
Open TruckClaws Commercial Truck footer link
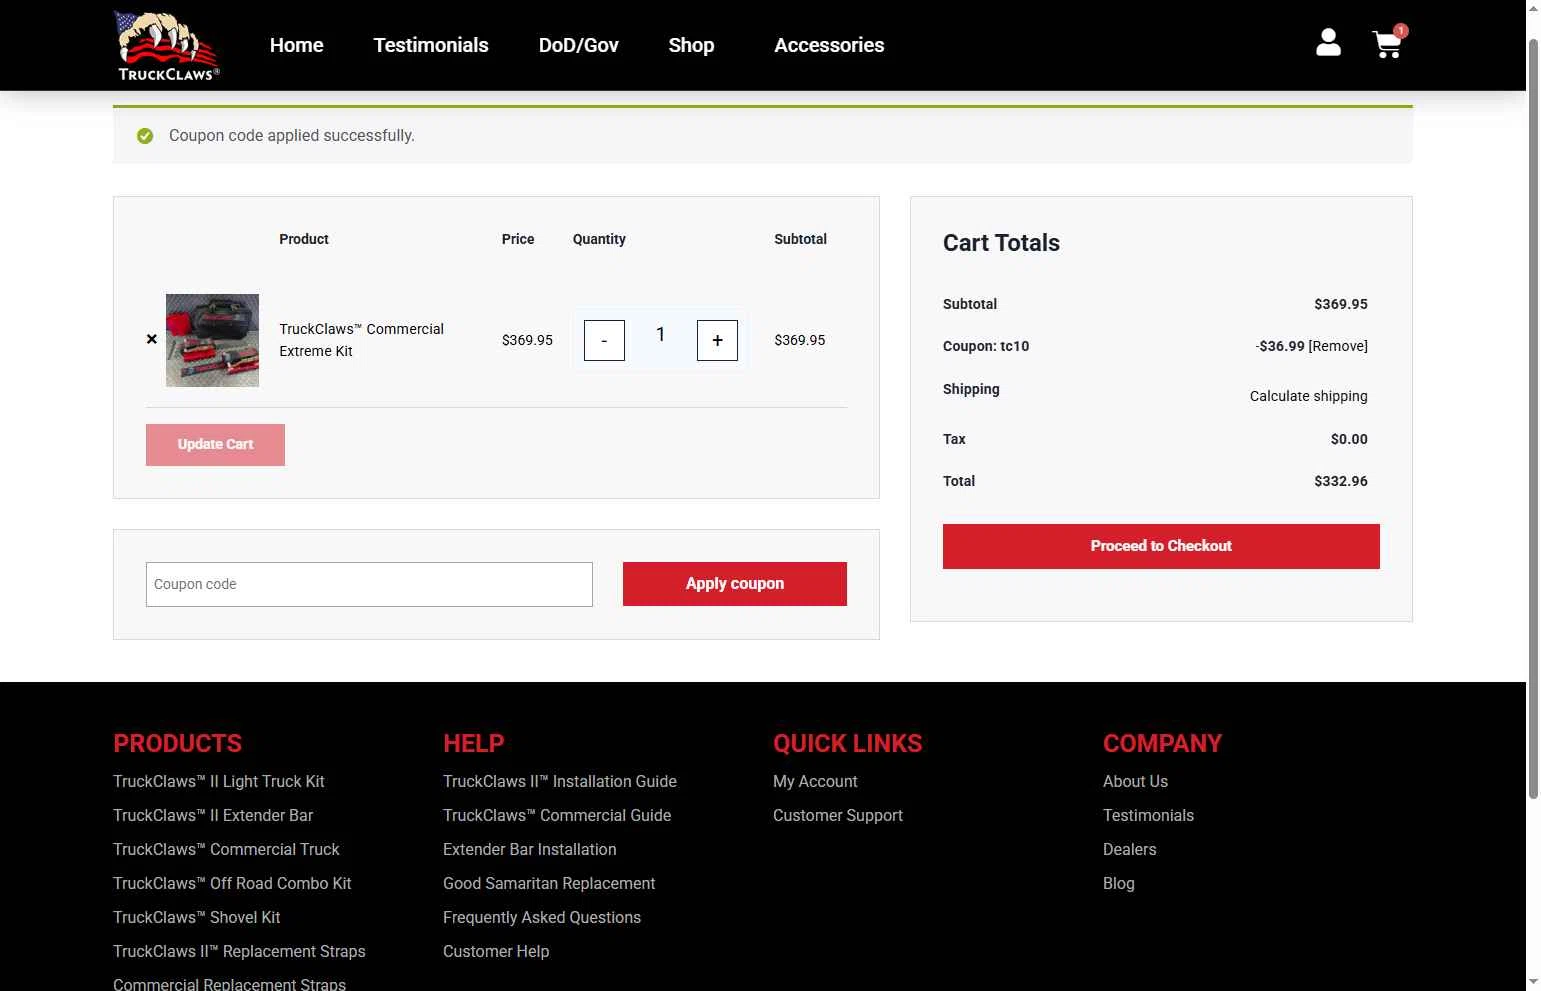click(226, 850)
